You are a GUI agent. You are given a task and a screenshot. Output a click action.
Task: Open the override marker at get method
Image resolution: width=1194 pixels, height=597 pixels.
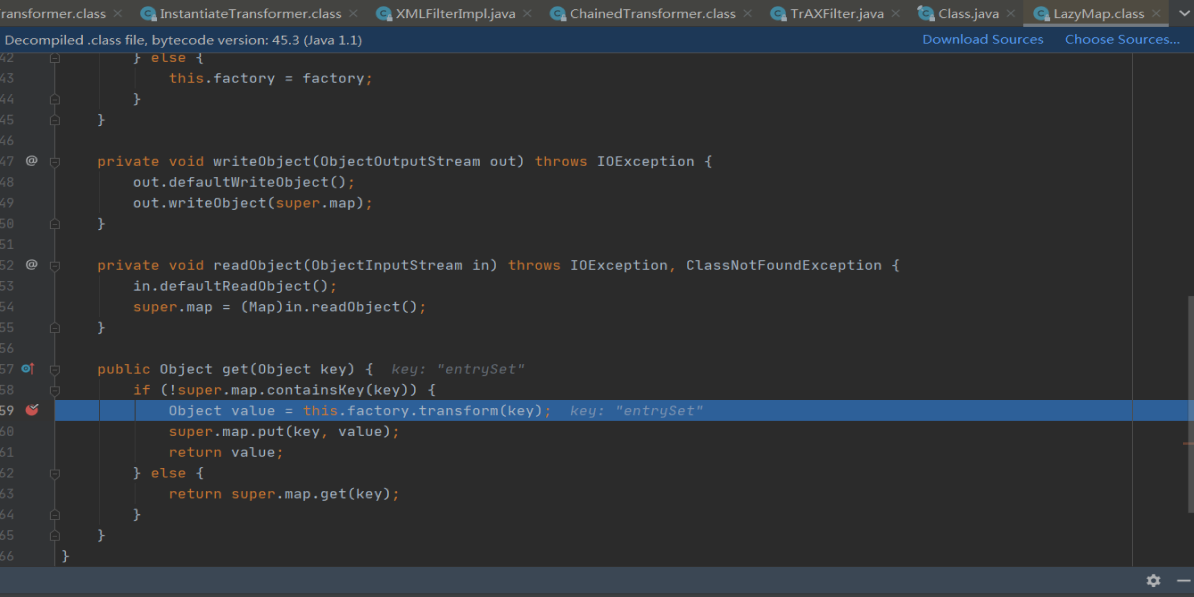[28, 369]
